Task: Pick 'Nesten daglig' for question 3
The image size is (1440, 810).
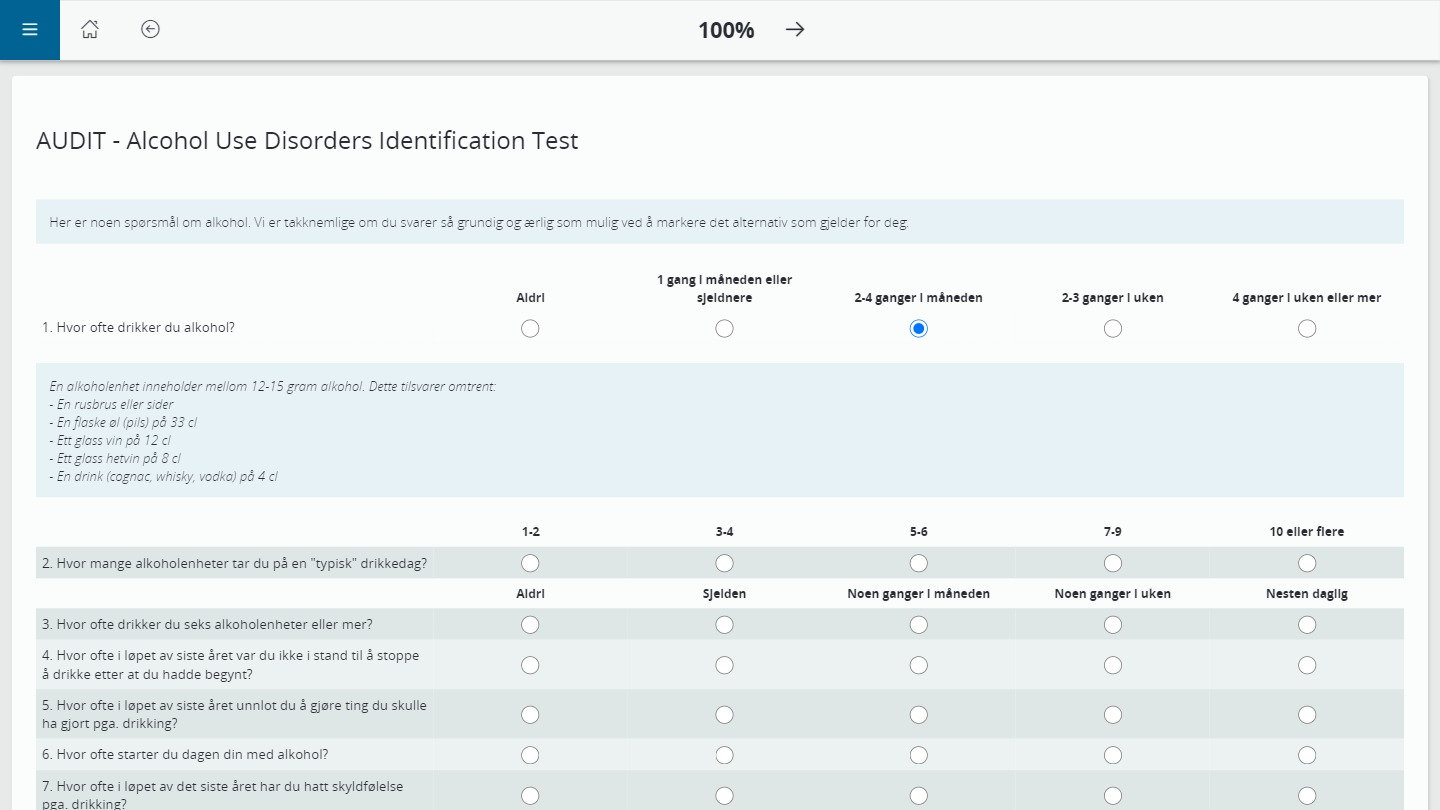Action: tap(1306, 625)
